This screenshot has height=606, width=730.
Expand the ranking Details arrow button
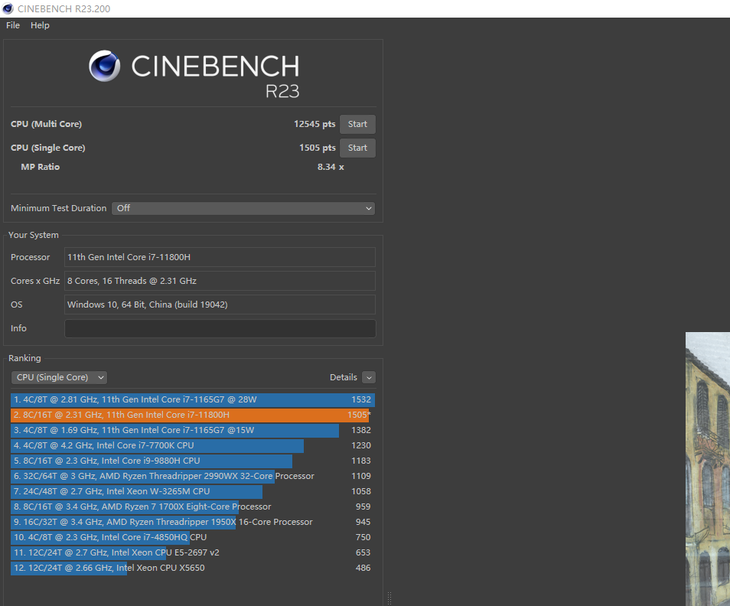pyautogui.click(x=369, y=377)
